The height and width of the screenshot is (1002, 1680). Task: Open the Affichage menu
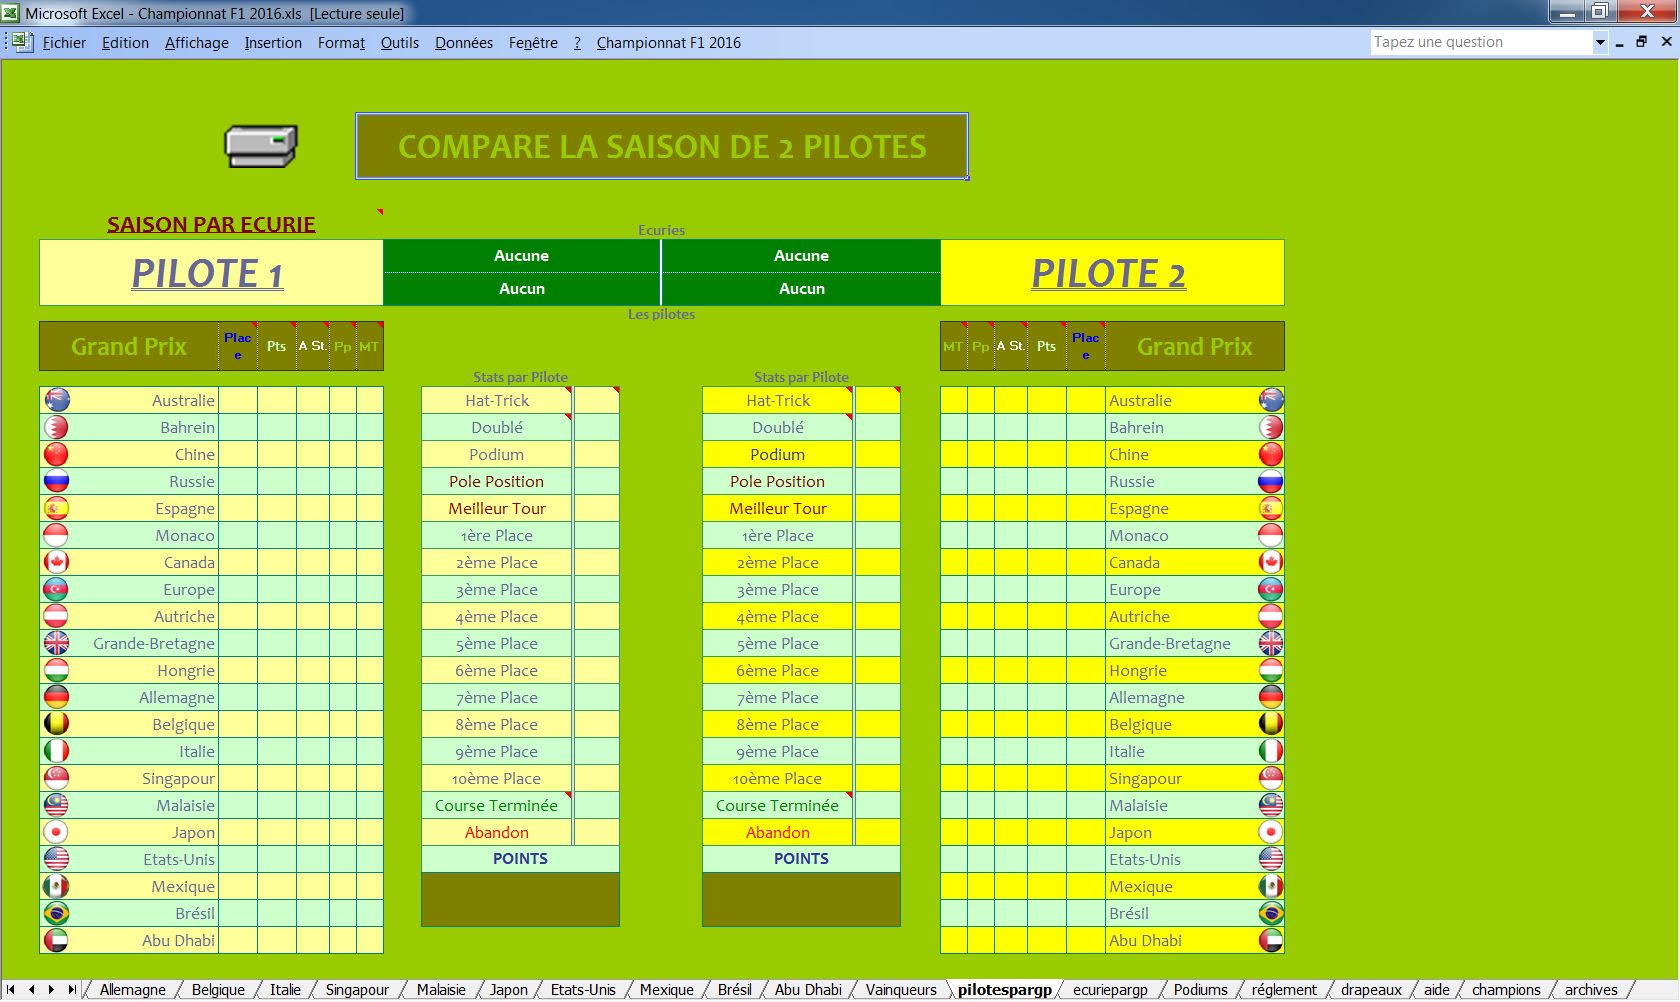pos(196,43)
